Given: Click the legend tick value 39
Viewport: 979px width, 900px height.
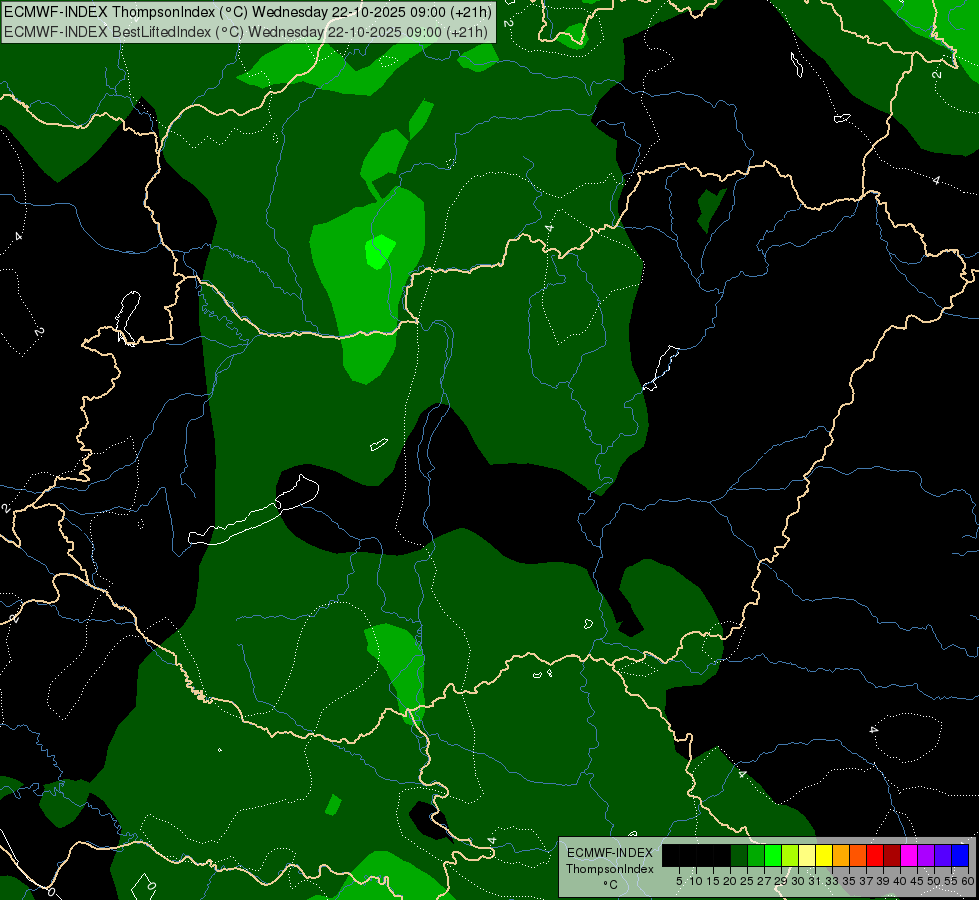Looking at the screenshot, I should [x=883, y=881].
